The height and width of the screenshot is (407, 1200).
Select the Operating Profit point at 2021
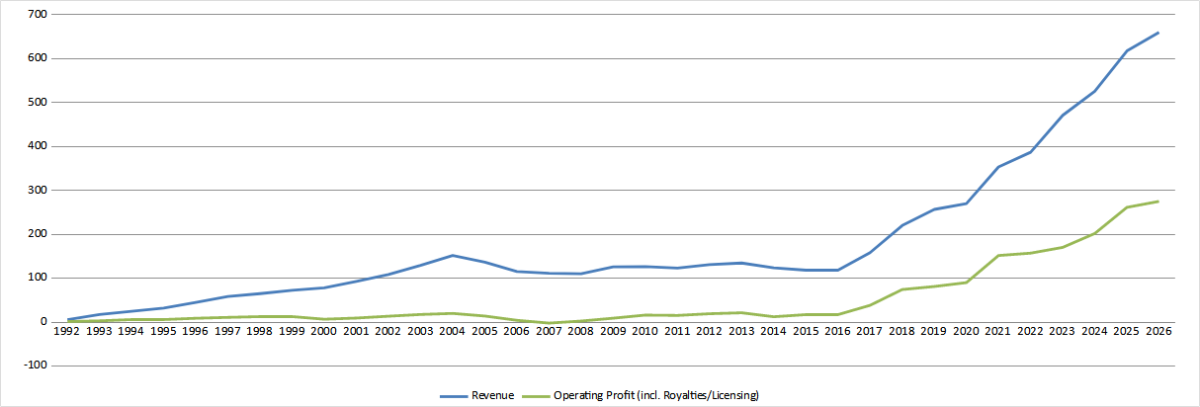[x=997, y=255]
